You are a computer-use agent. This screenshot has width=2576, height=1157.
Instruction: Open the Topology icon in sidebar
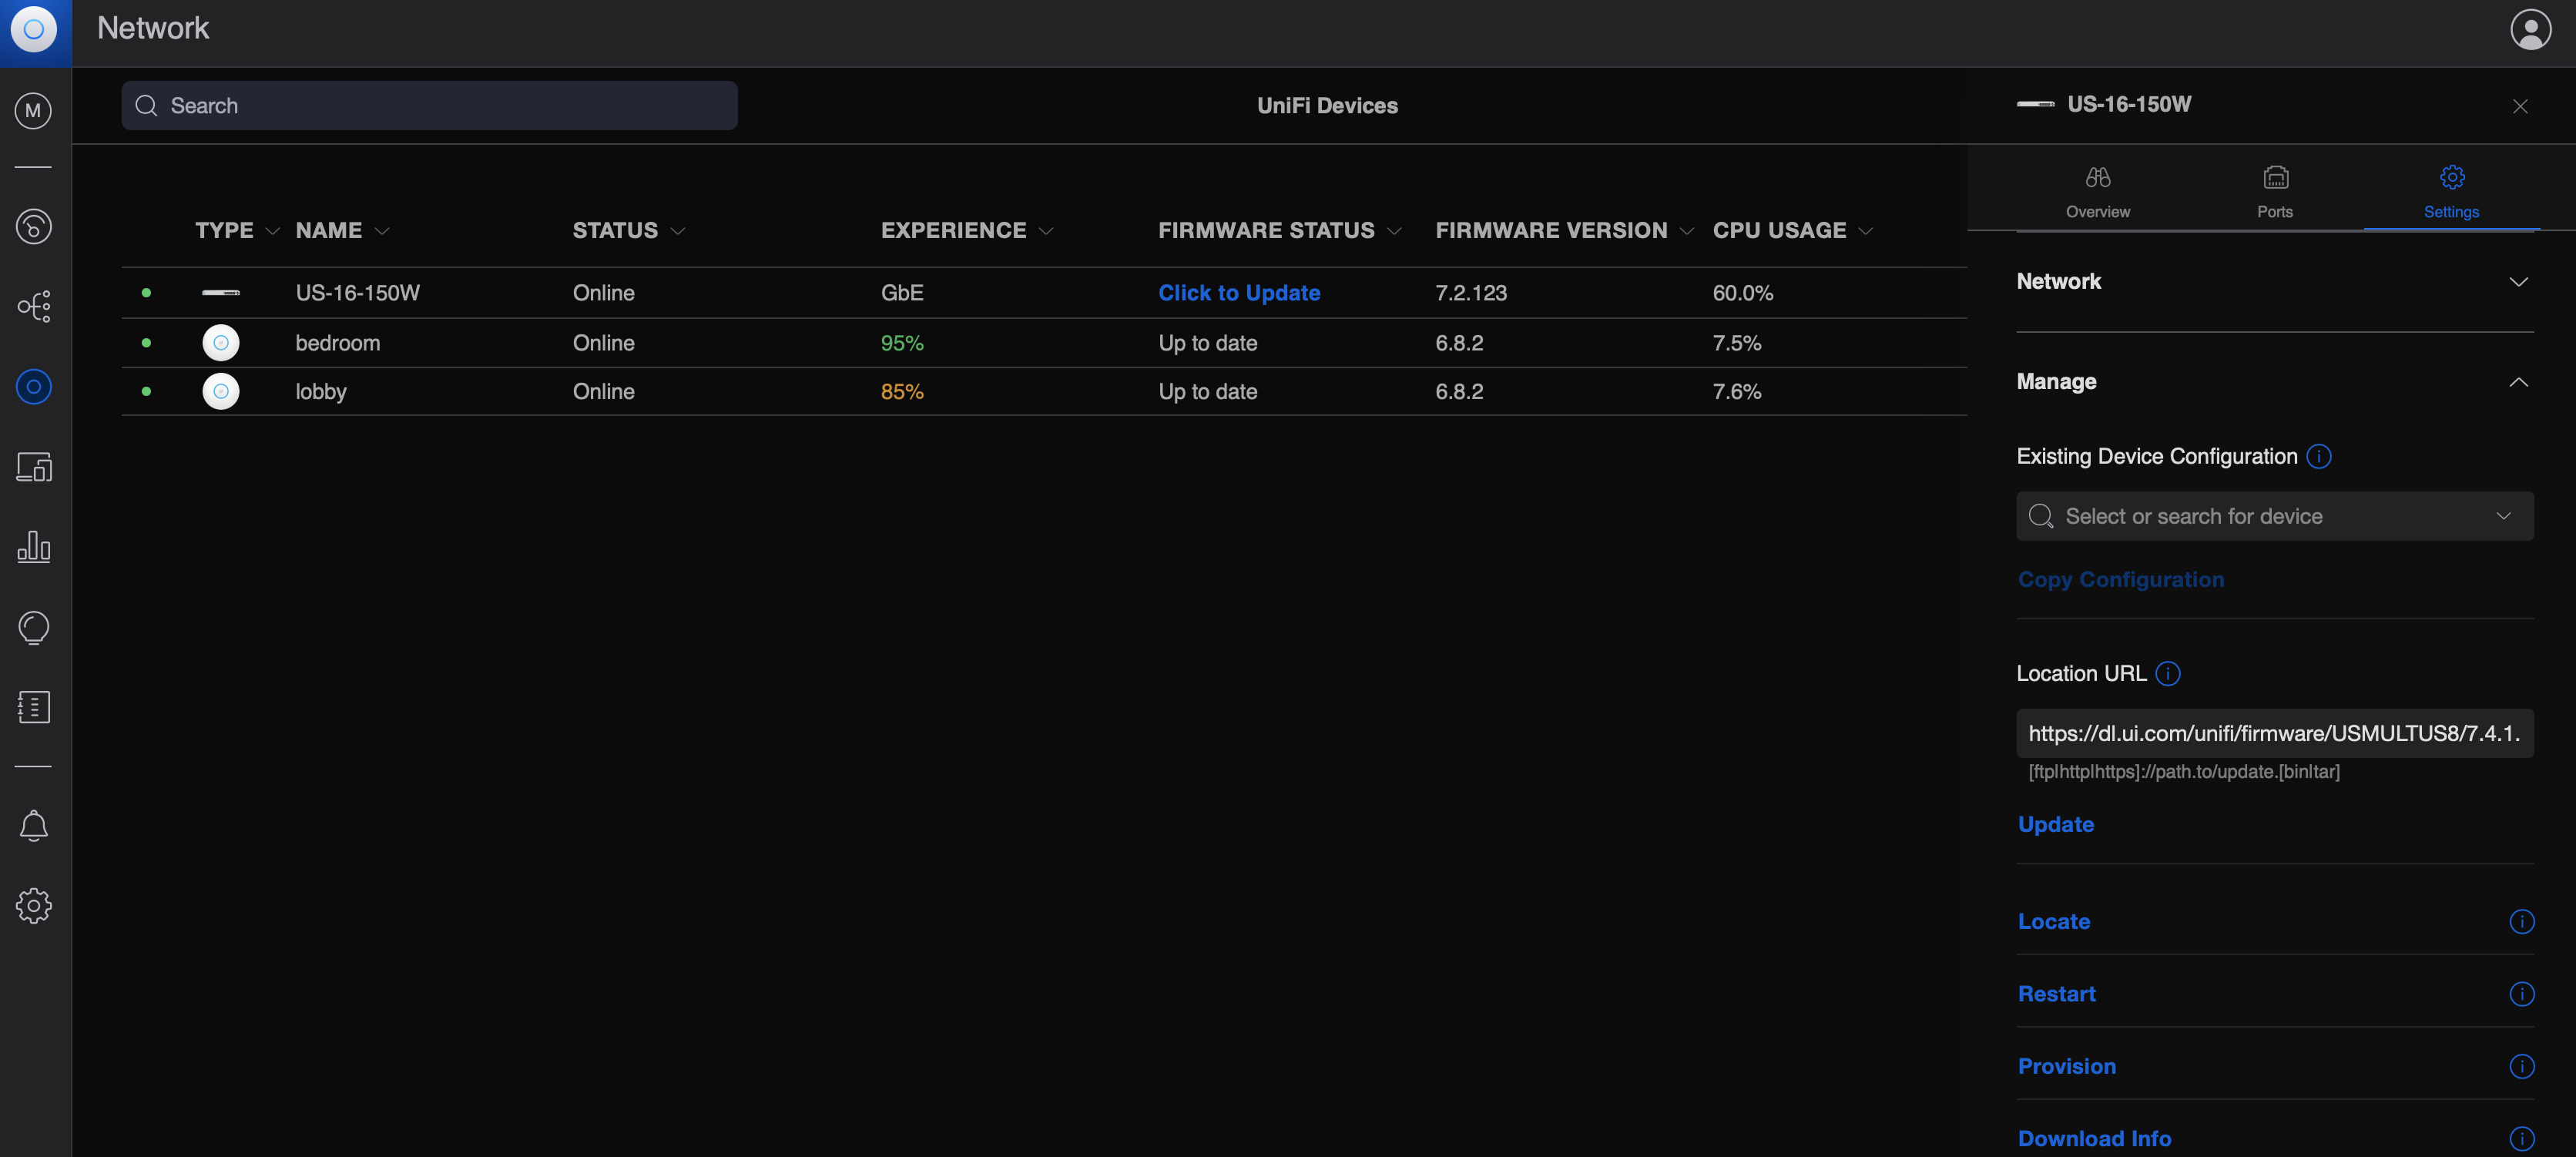pos(34,307)
